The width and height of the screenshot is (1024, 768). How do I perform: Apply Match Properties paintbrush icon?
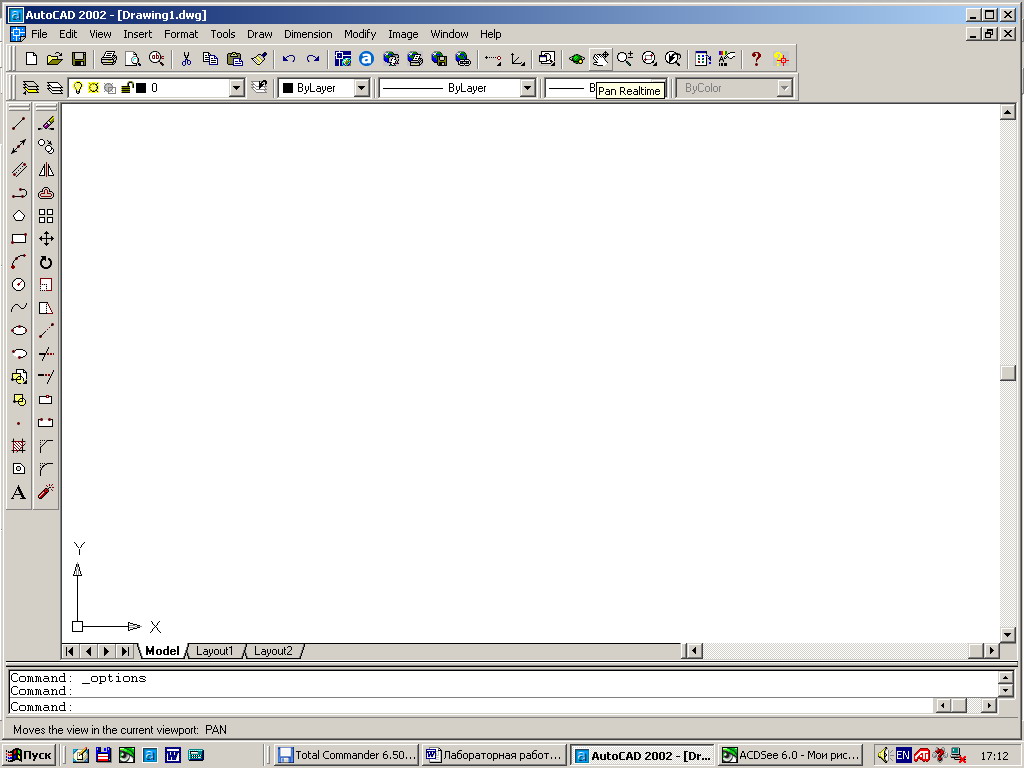(x=259, y=59)
